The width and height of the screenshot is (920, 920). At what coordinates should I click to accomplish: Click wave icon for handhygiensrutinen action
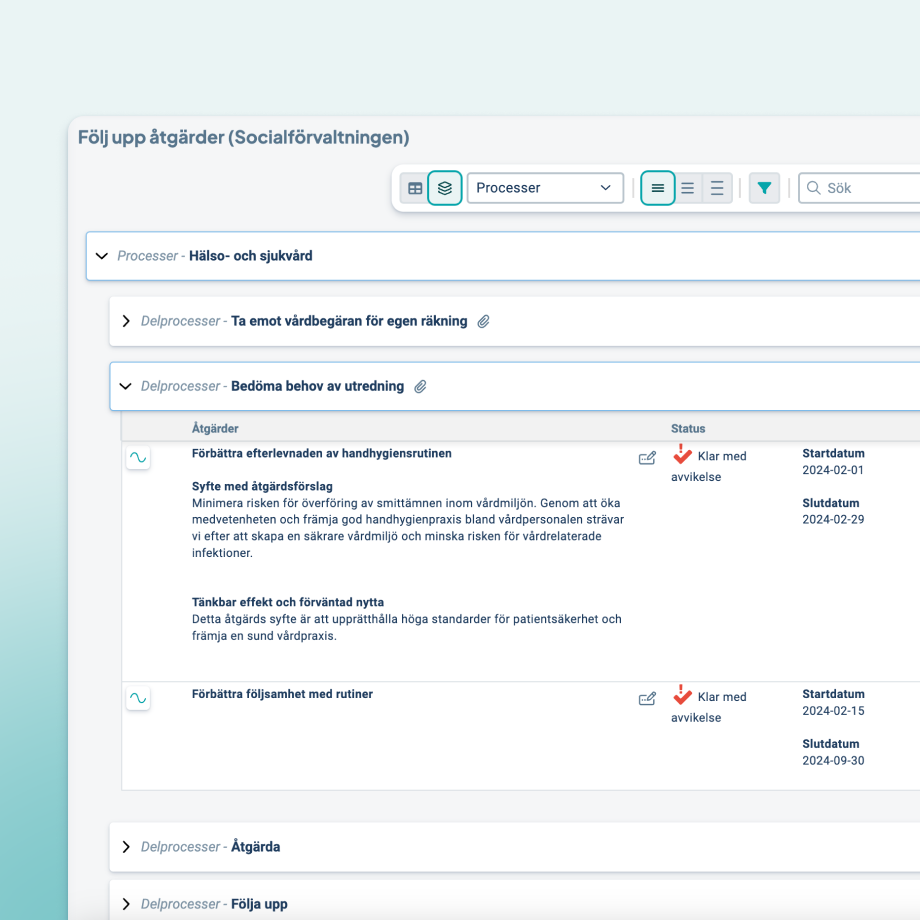[x=138, y=458]
